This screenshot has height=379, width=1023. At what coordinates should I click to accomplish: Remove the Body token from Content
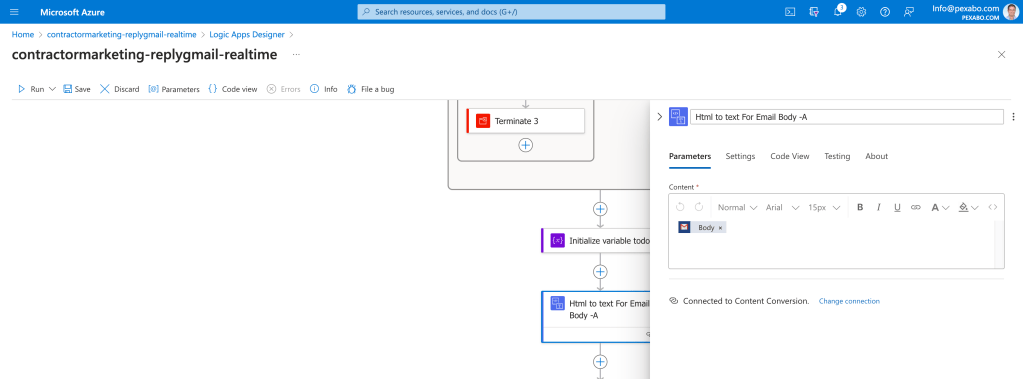click(x=720, y=228)
